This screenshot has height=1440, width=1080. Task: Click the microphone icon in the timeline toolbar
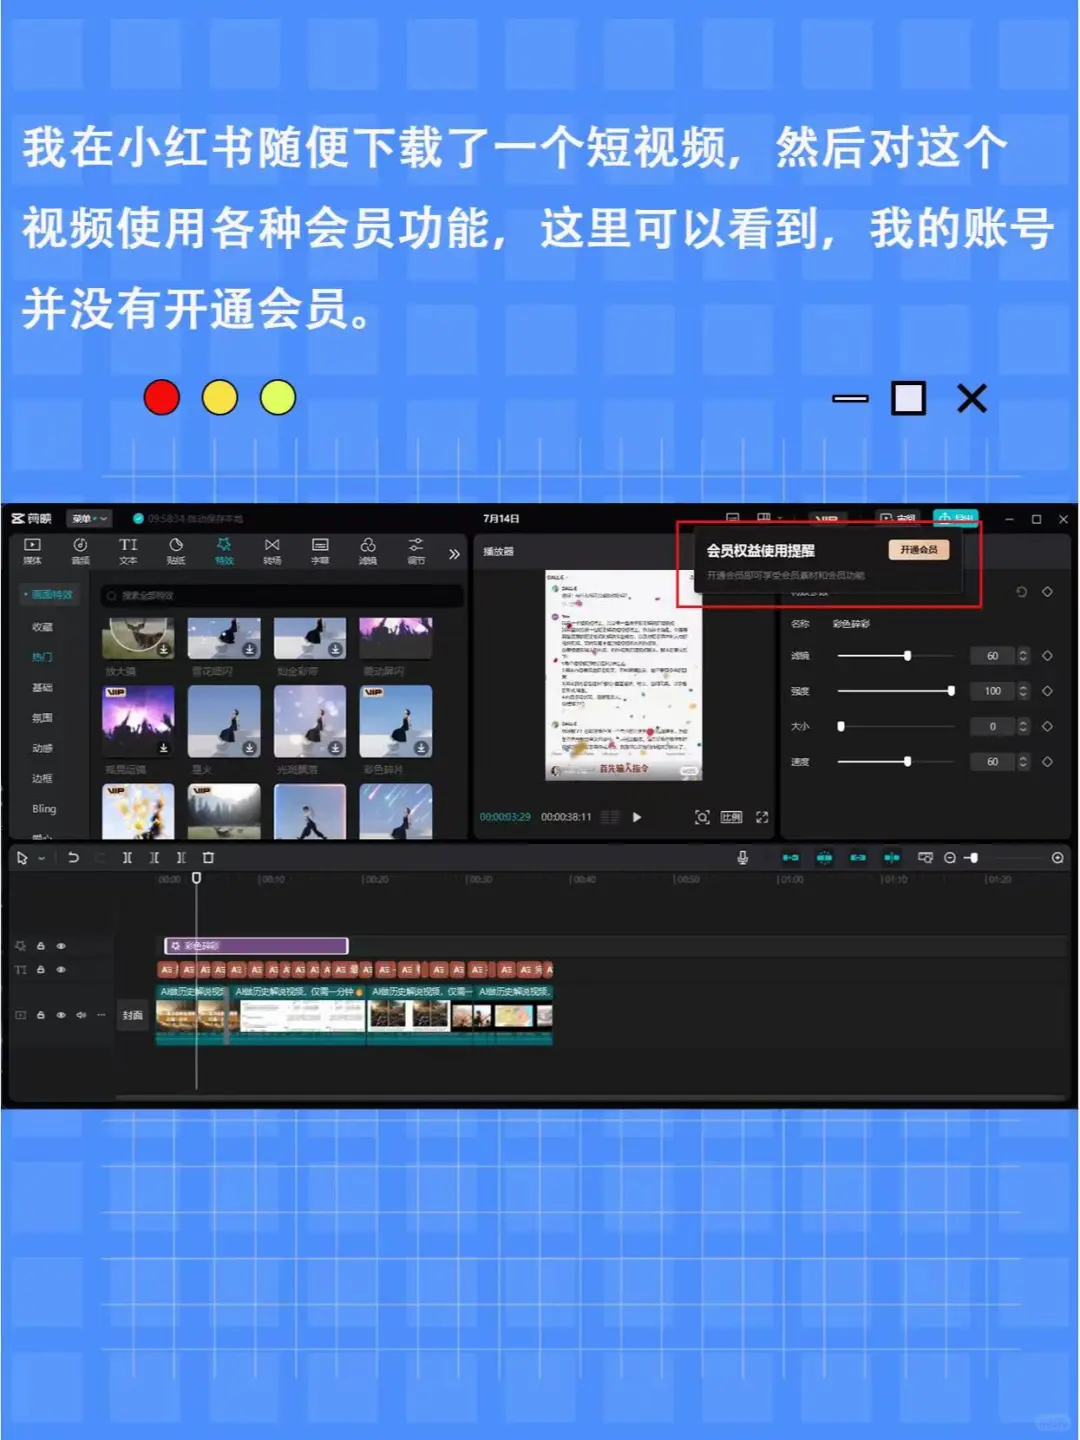(742, 858)
